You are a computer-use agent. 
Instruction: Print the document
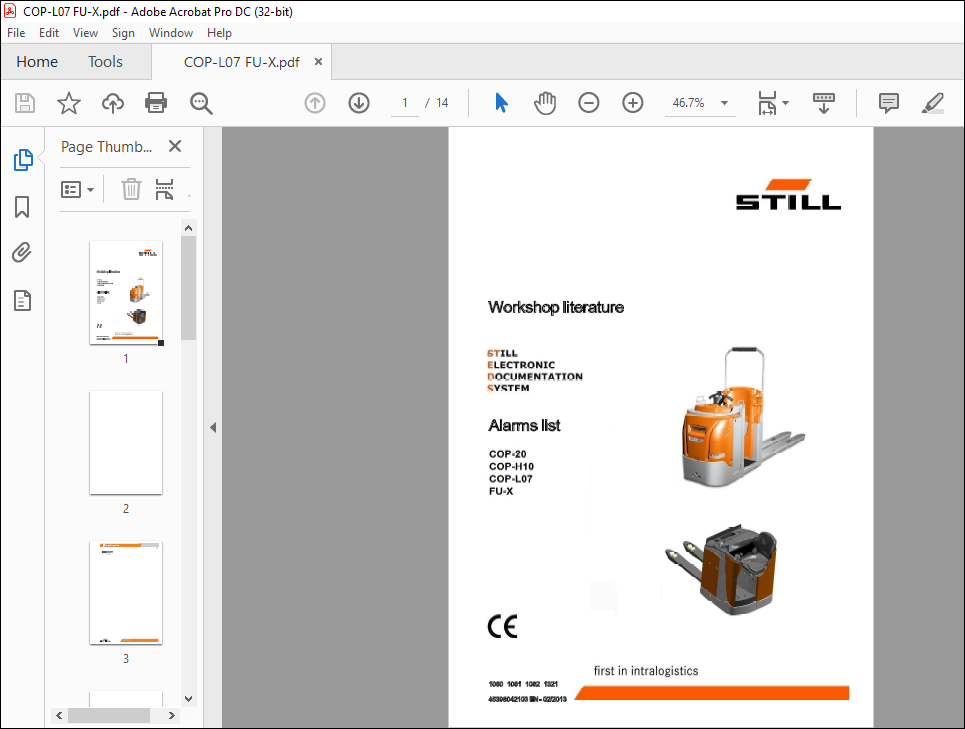pyautogui.click(x=156, y=103)
